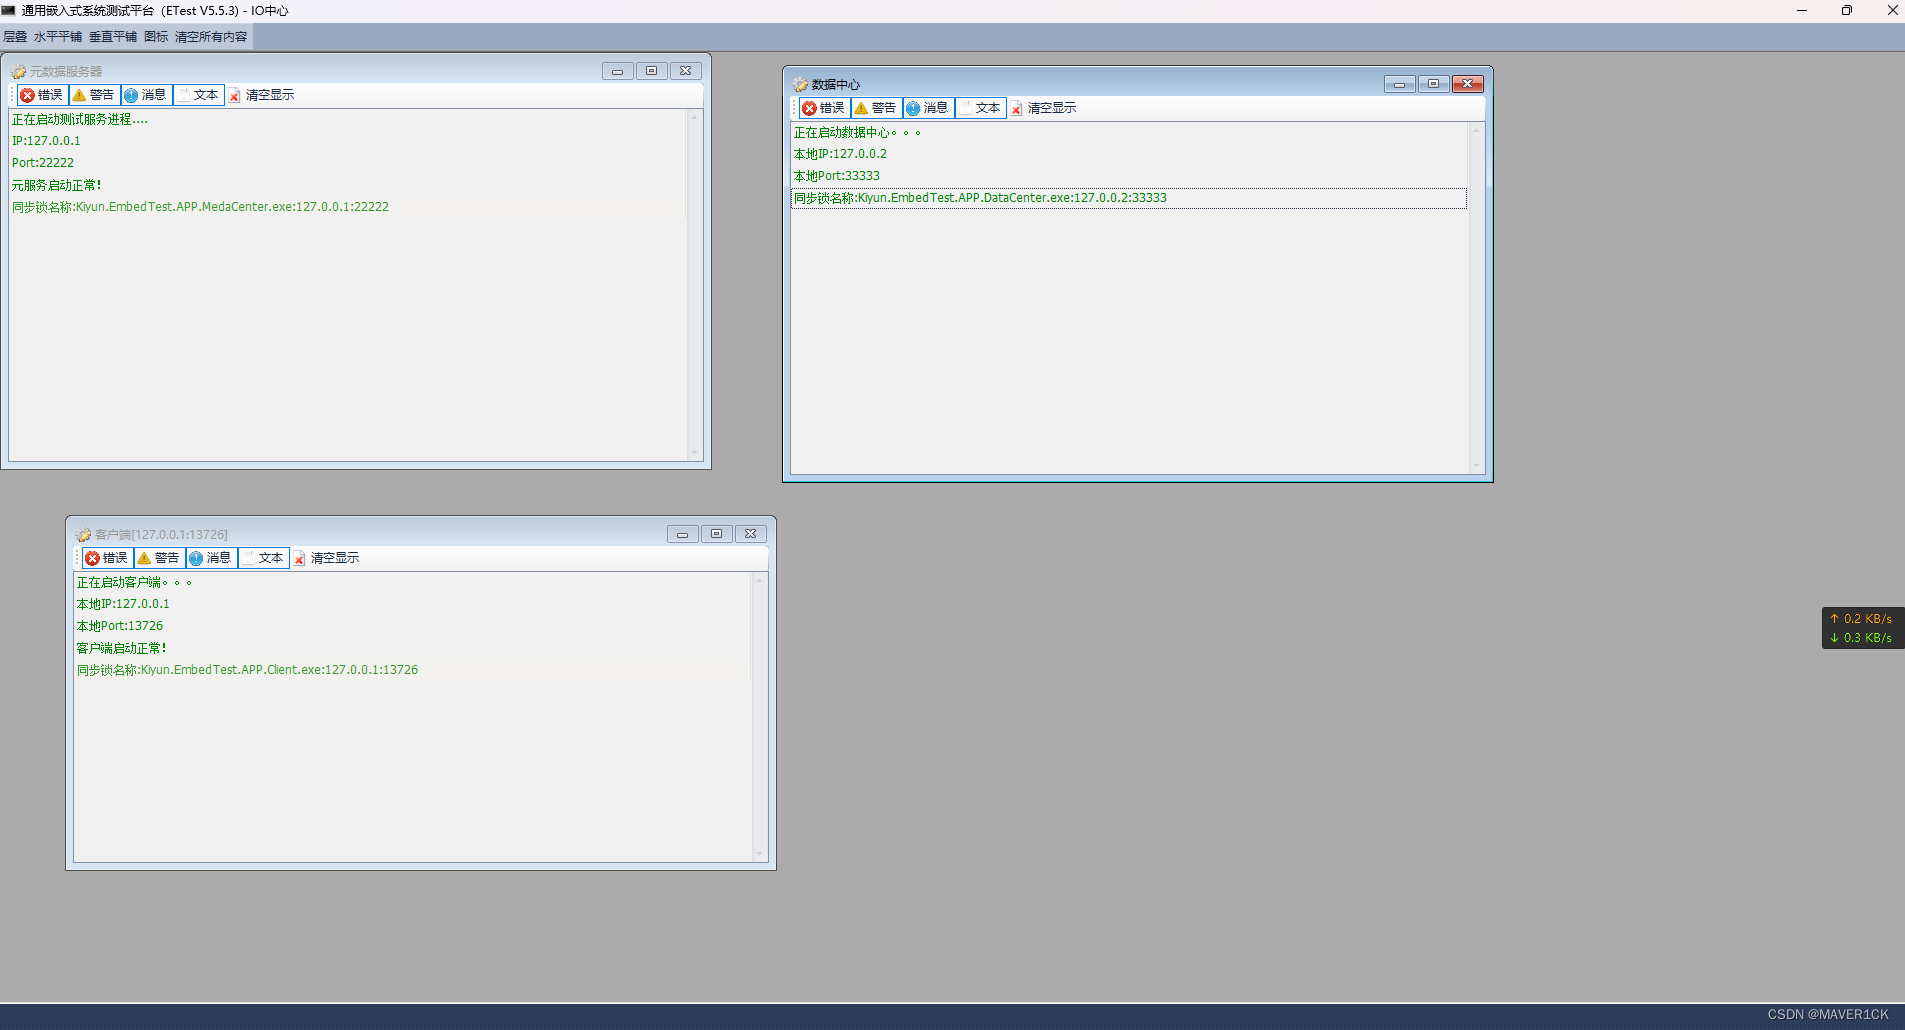Click 清空显示 in 数据中心 window
1905x1030 pixels.
(1044, 108)
